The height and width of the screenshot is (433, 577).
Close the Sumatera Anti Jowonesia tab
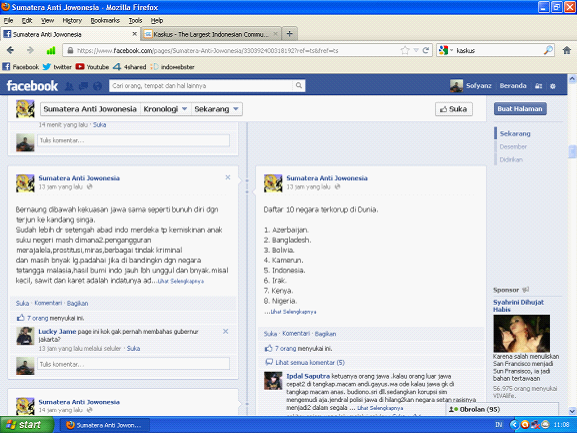(x=134, y=34)
